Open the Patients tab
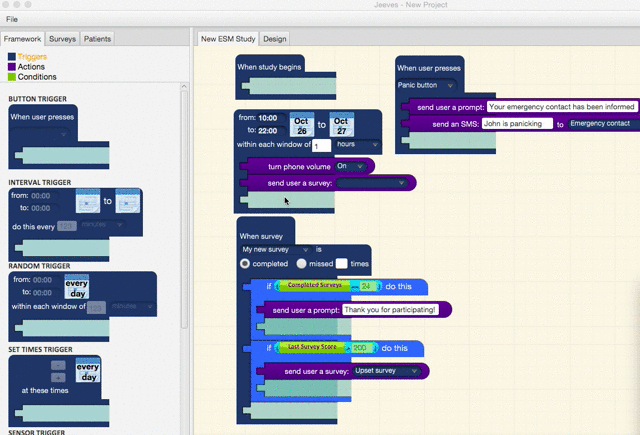The width and height of the screenshot is (640, 435). click(x=97, y=39)
